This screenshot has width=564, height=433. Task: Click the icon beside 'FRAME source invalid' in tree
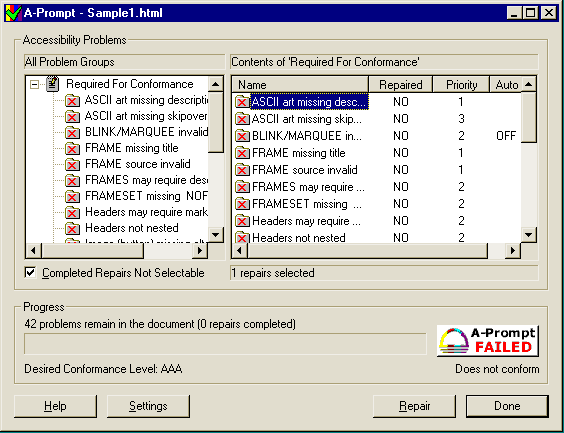click(x=72, y=164)
